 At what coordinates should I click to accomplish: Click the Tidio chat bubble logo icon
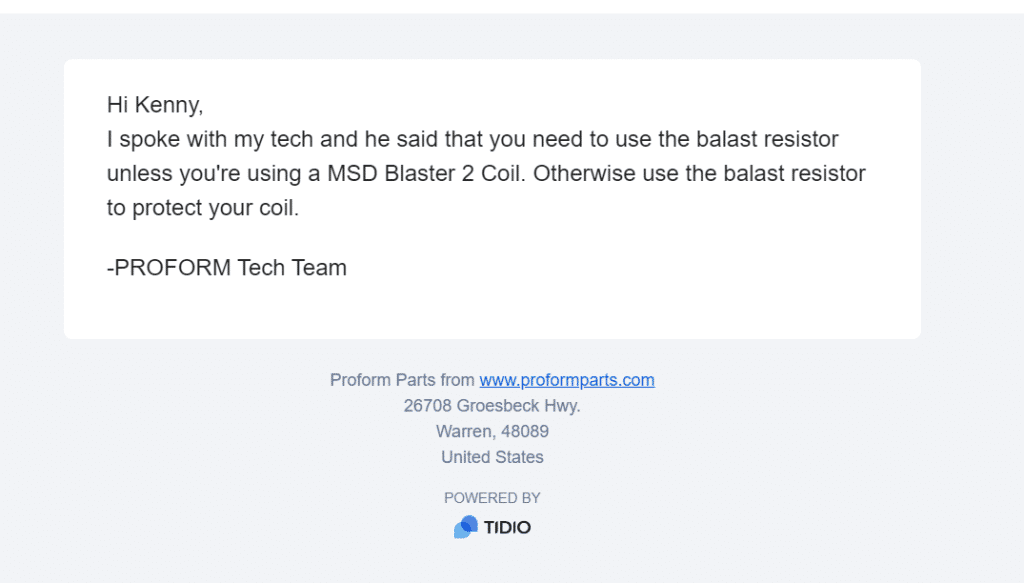(465, 527)
